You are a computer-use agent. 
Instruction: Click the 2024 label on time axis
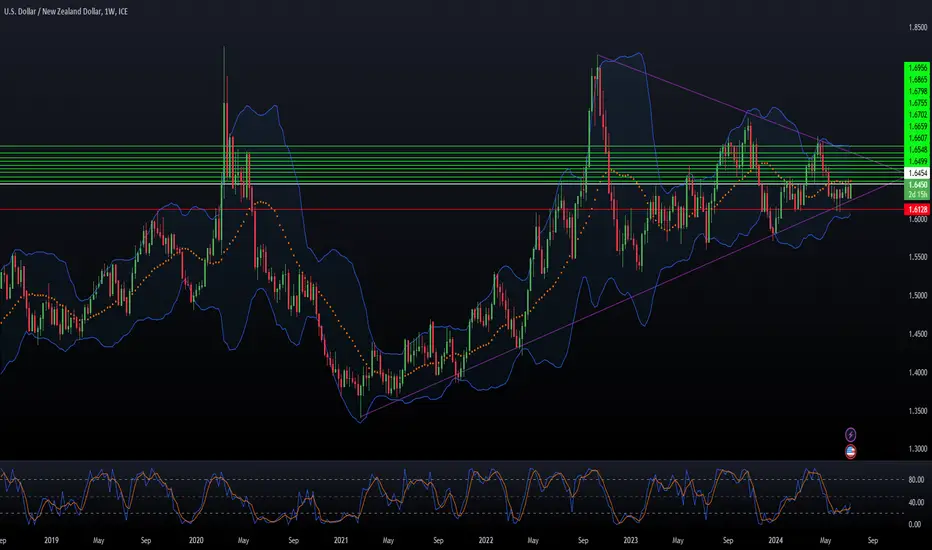point(775,540)
